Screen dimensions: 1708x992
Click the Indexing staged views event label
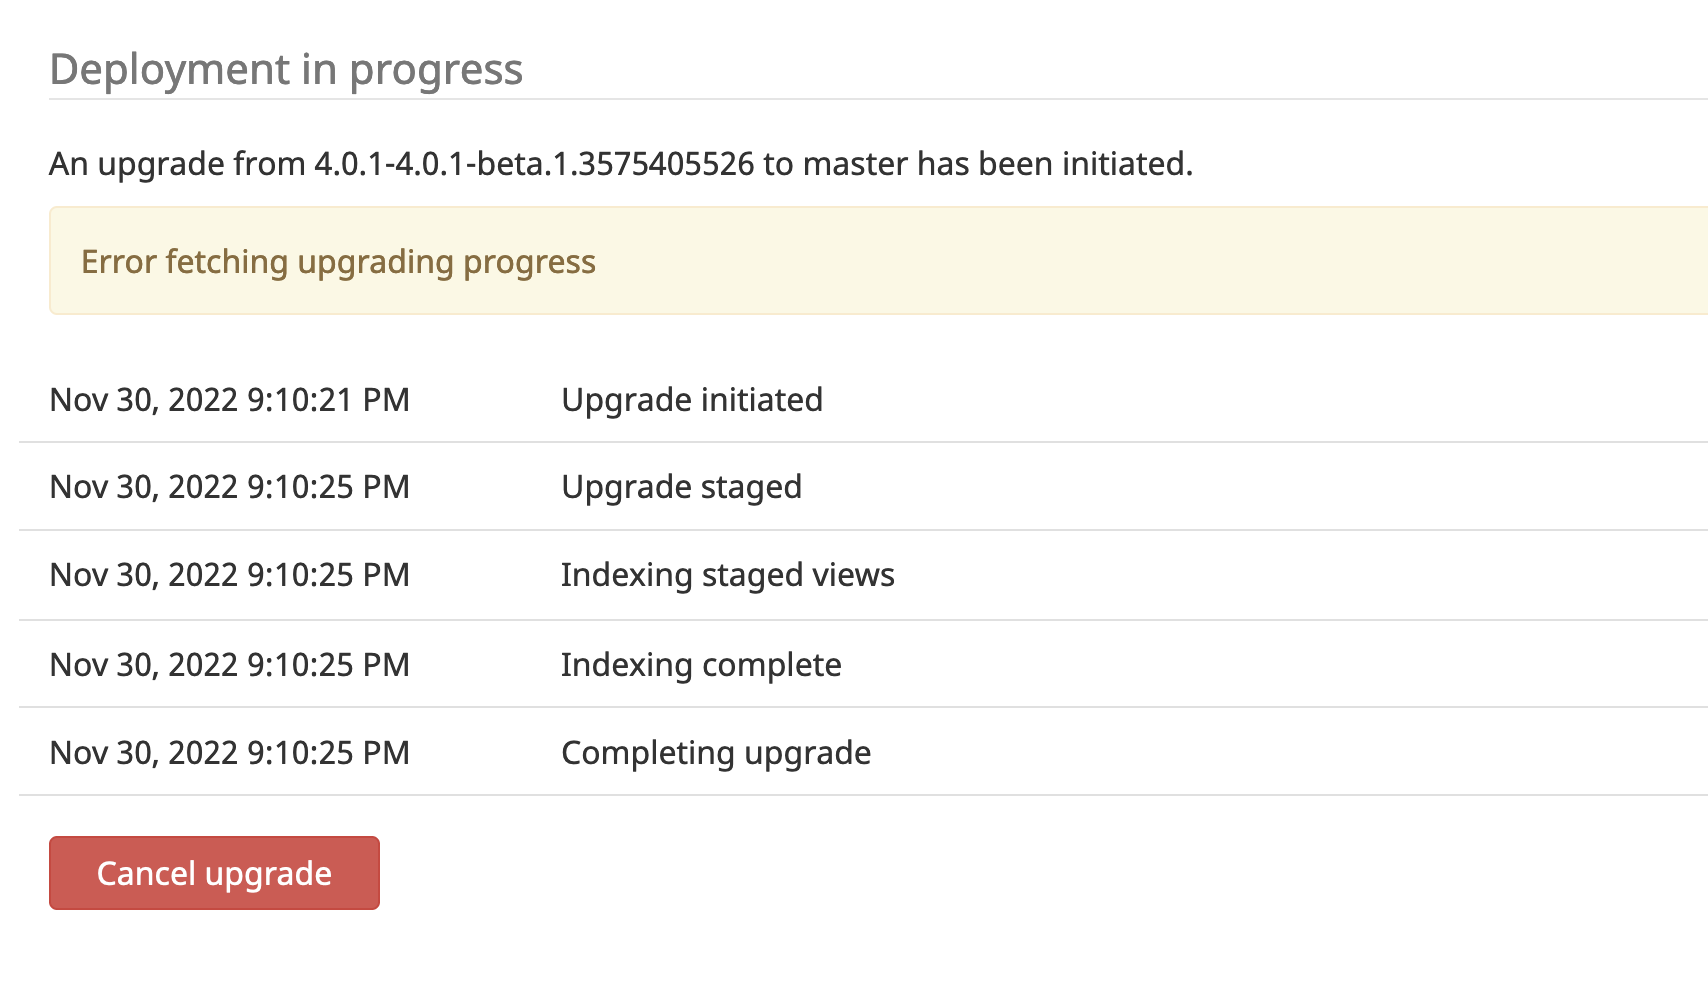tap(728, 575)
